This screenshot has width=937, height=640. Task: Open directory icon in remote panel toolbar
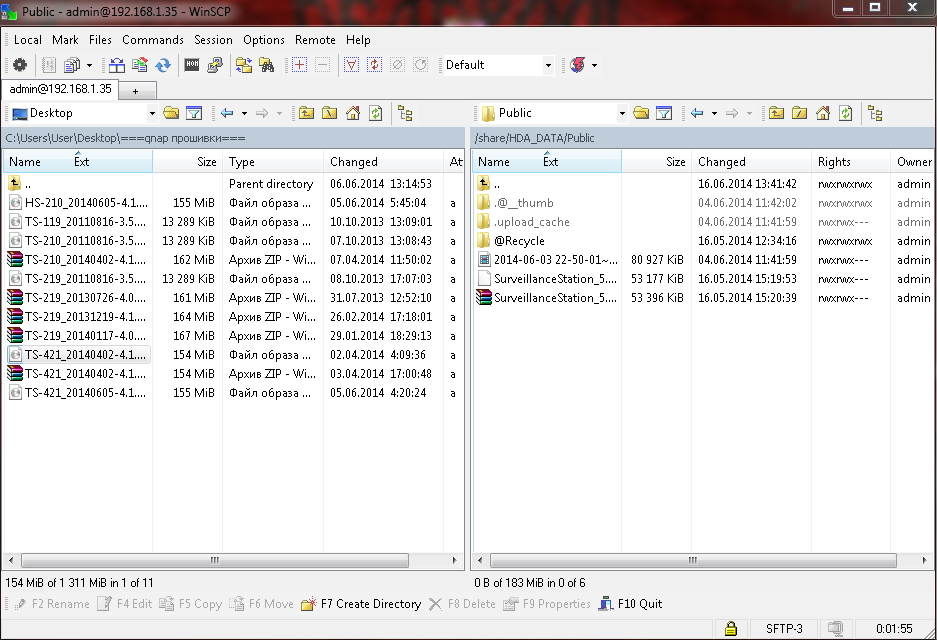pos(641,113)
